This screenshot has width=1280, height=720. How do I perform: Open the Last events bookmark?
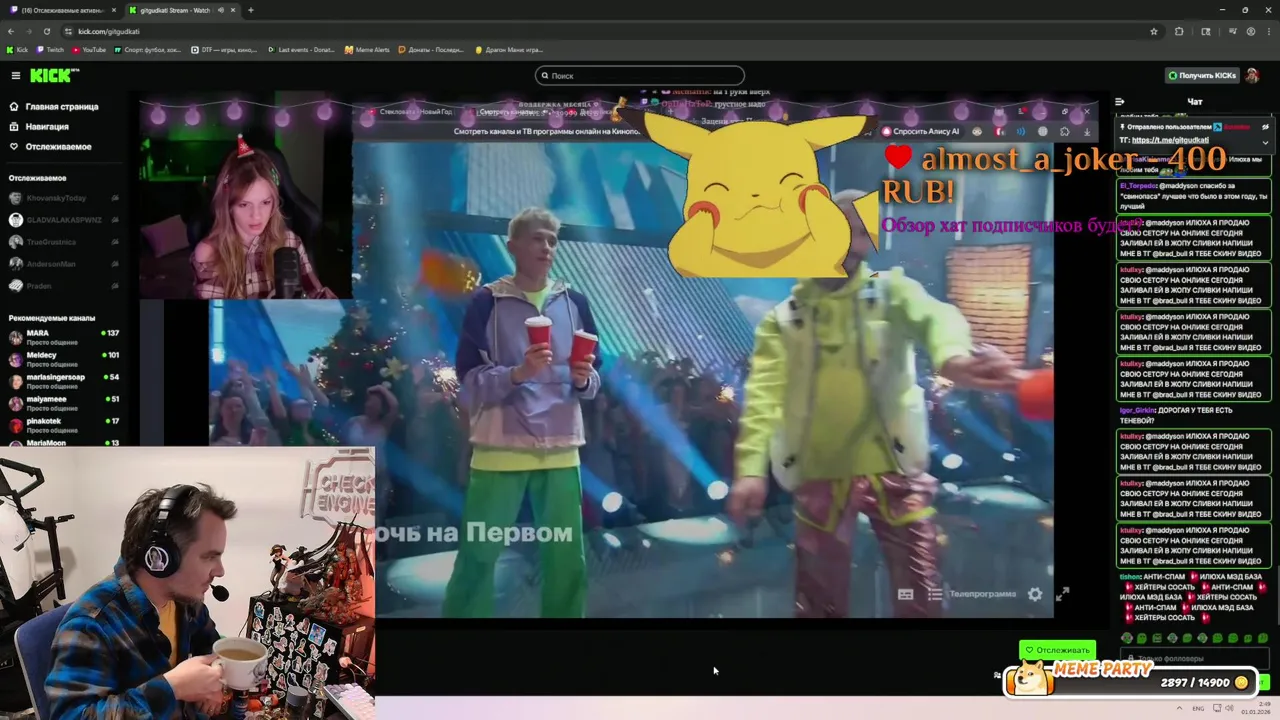click(301, 49)
